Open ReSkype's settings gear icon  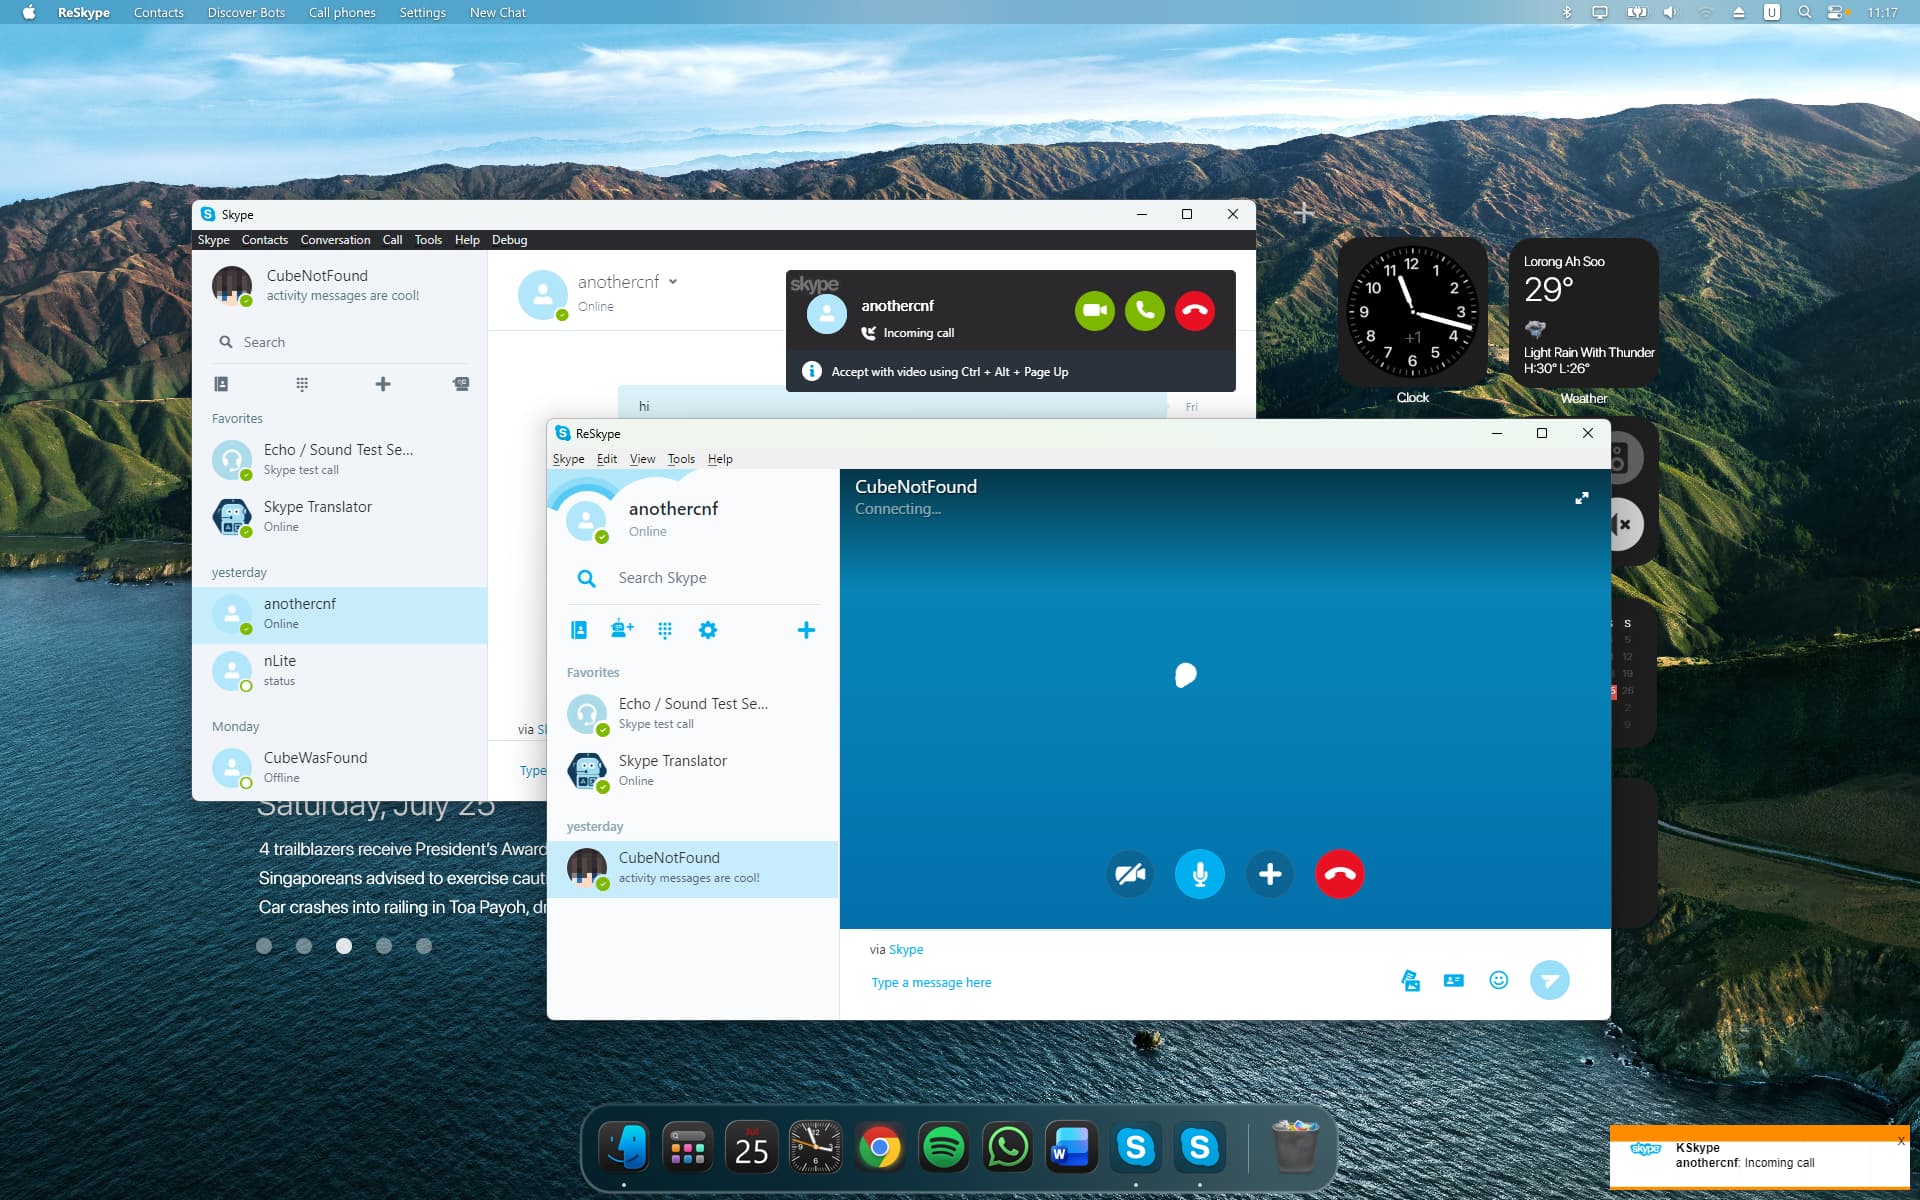[708, 630]
